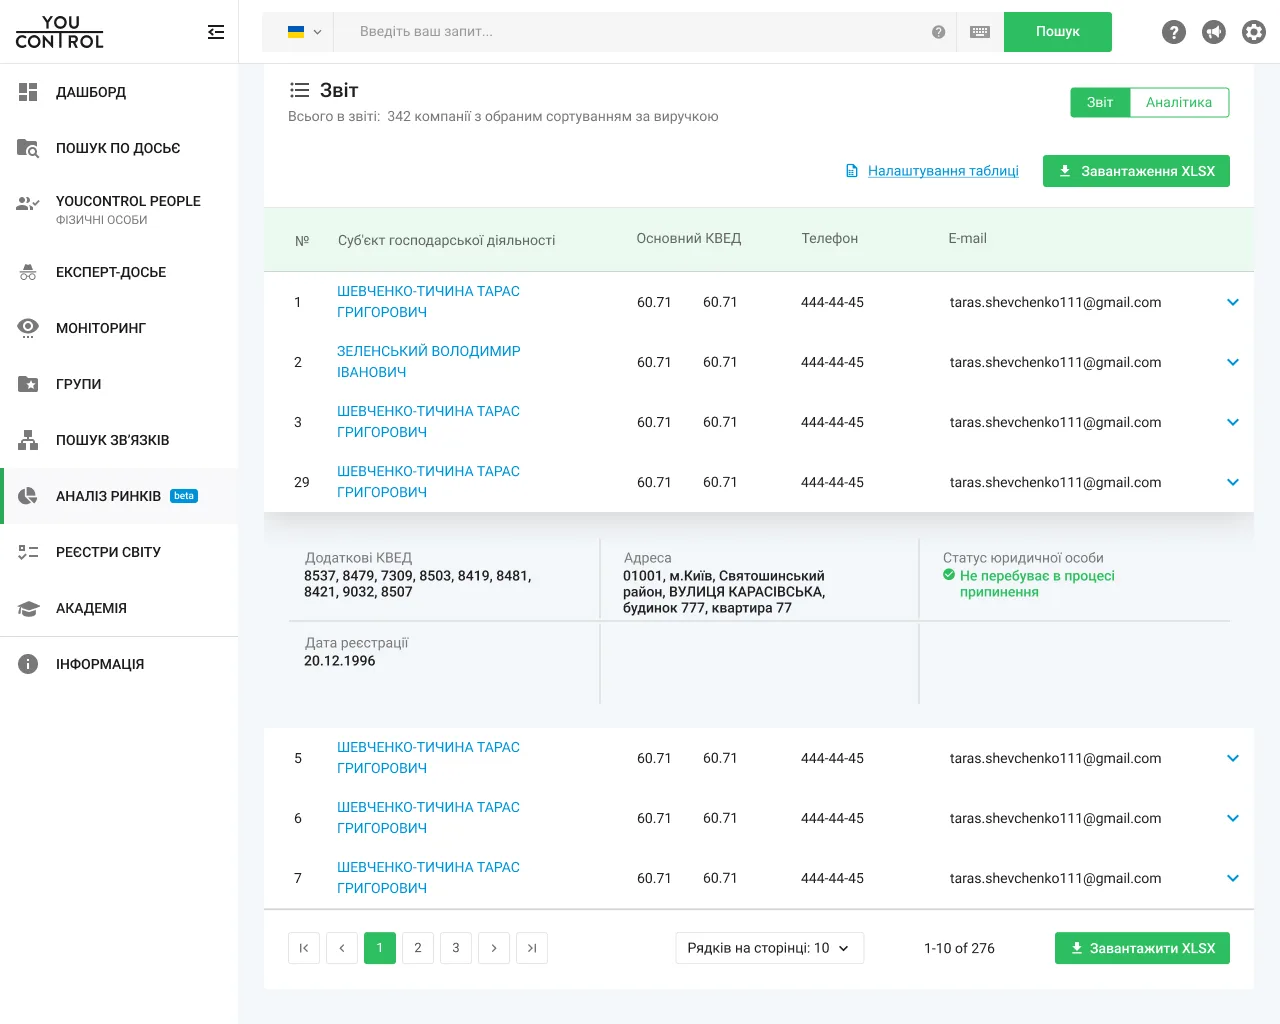Switch to the Аналітика tab

coord(1179,102)
